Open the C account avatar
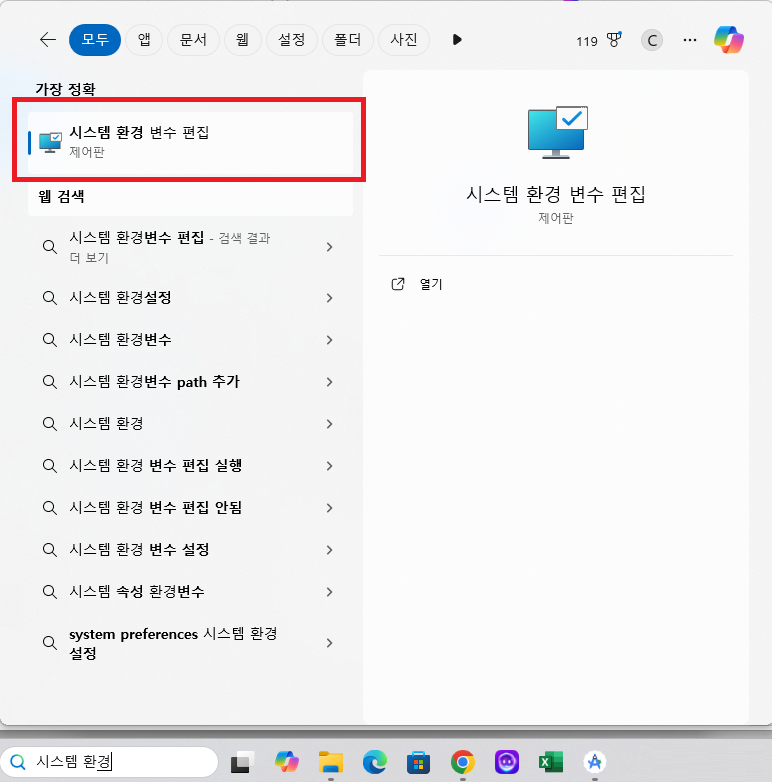The width and height of the screenshot is (772, 782). 652,40
